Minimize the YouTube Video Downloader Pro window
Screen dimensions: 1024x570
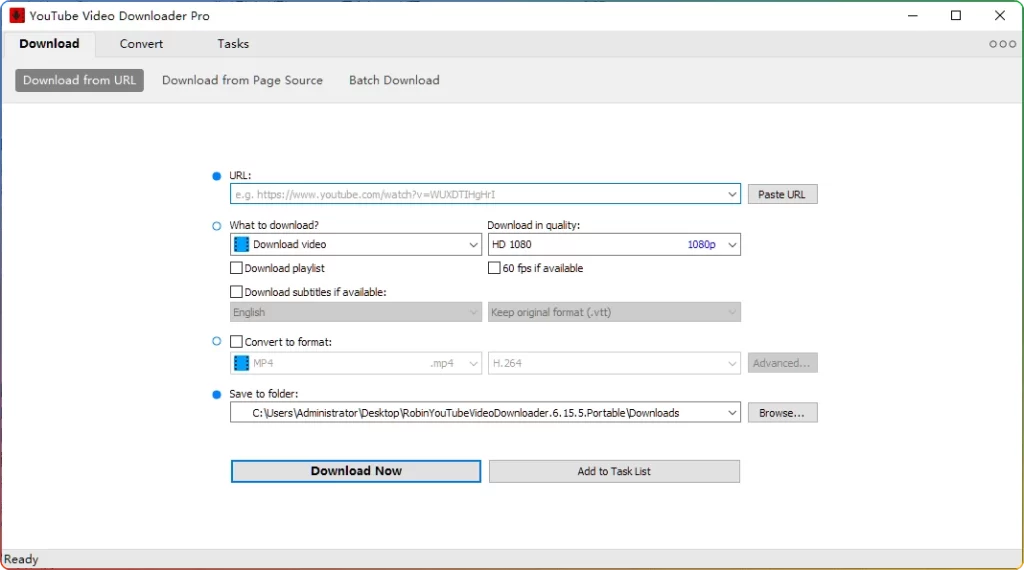(x=913, y=16)
